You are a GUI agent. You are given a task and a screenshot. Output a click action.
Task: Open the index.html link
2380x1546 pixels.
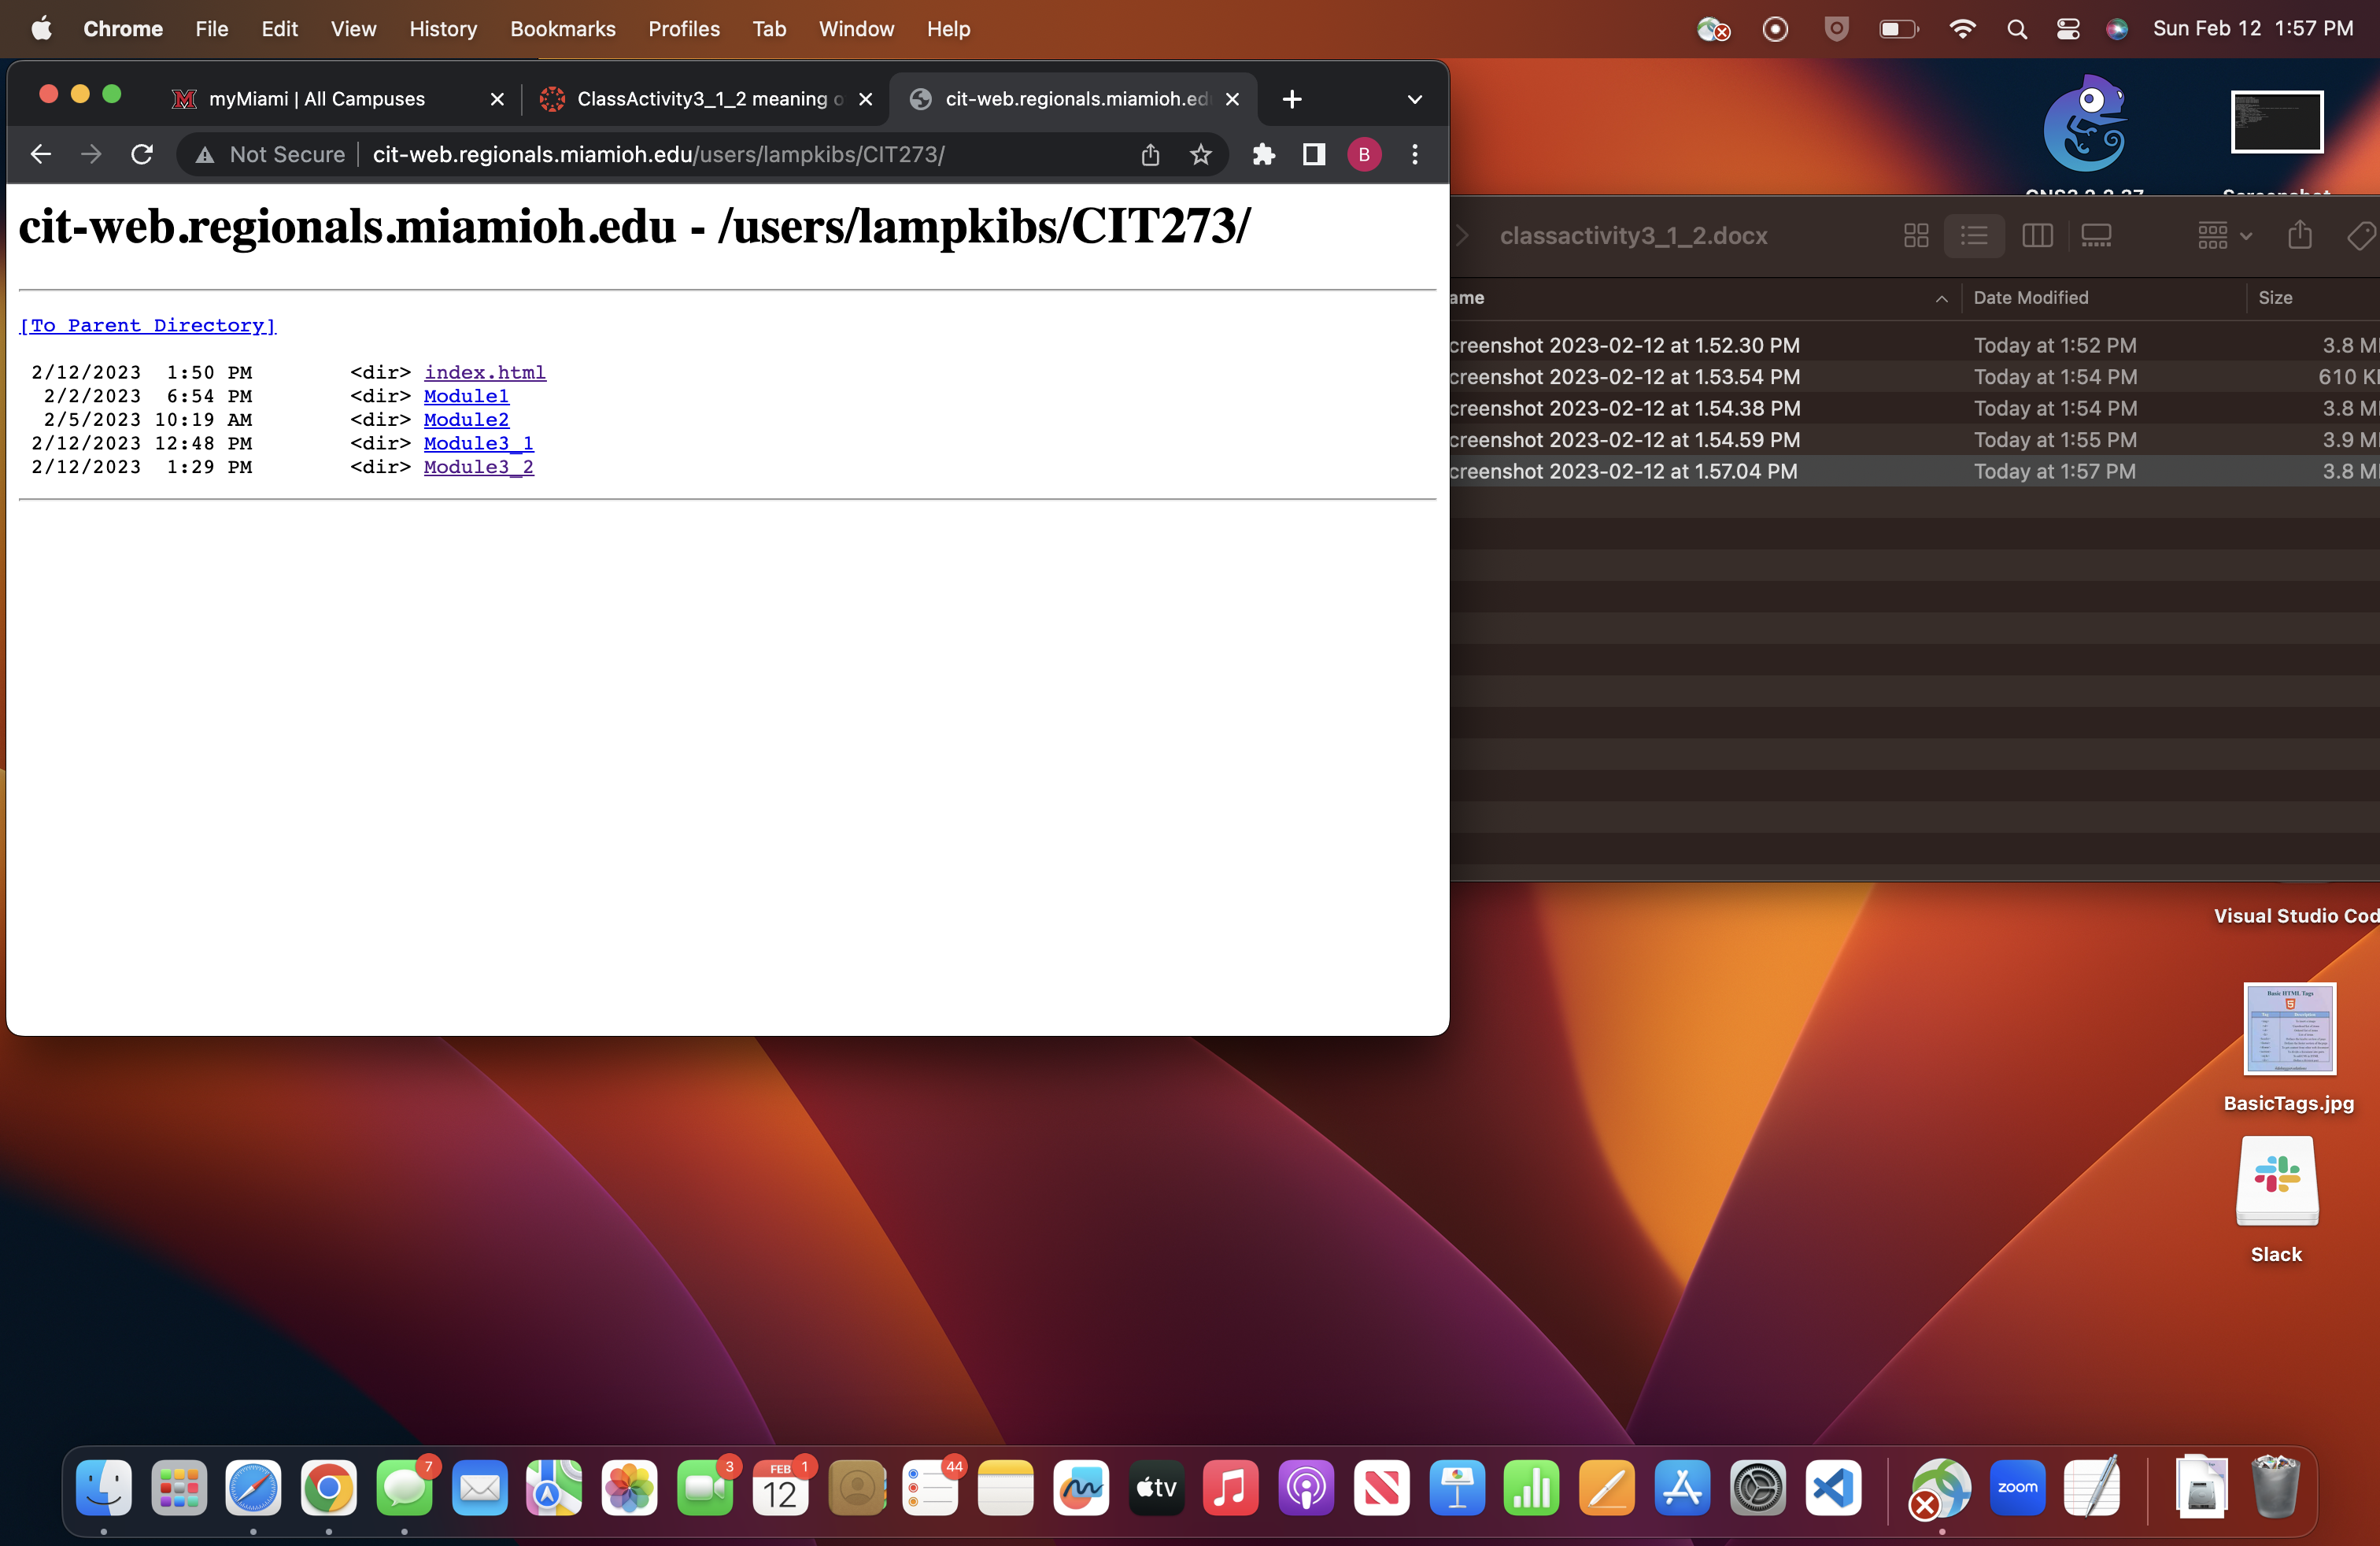(x=485, y=372)
